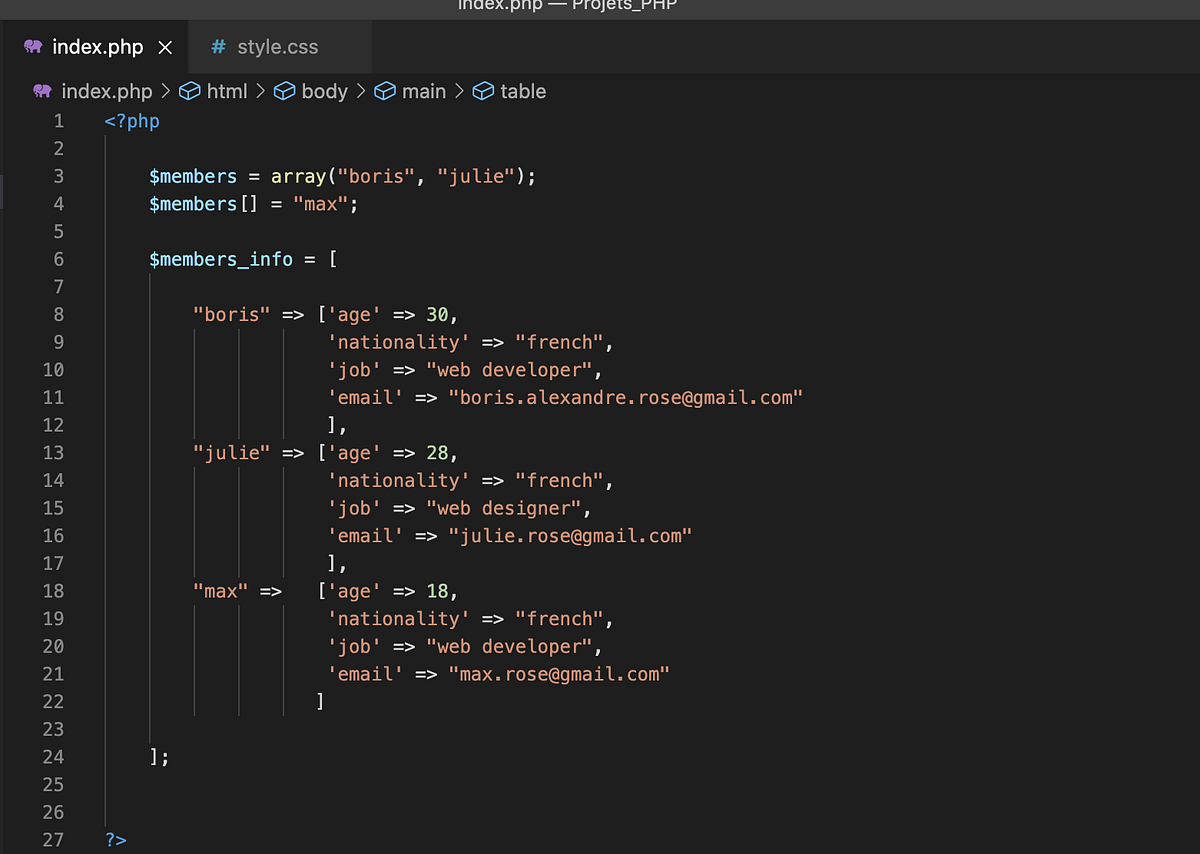This screenshot has width=1200, height=854.
Task: Select the index.php editor tab
Action: pos(97,46)
